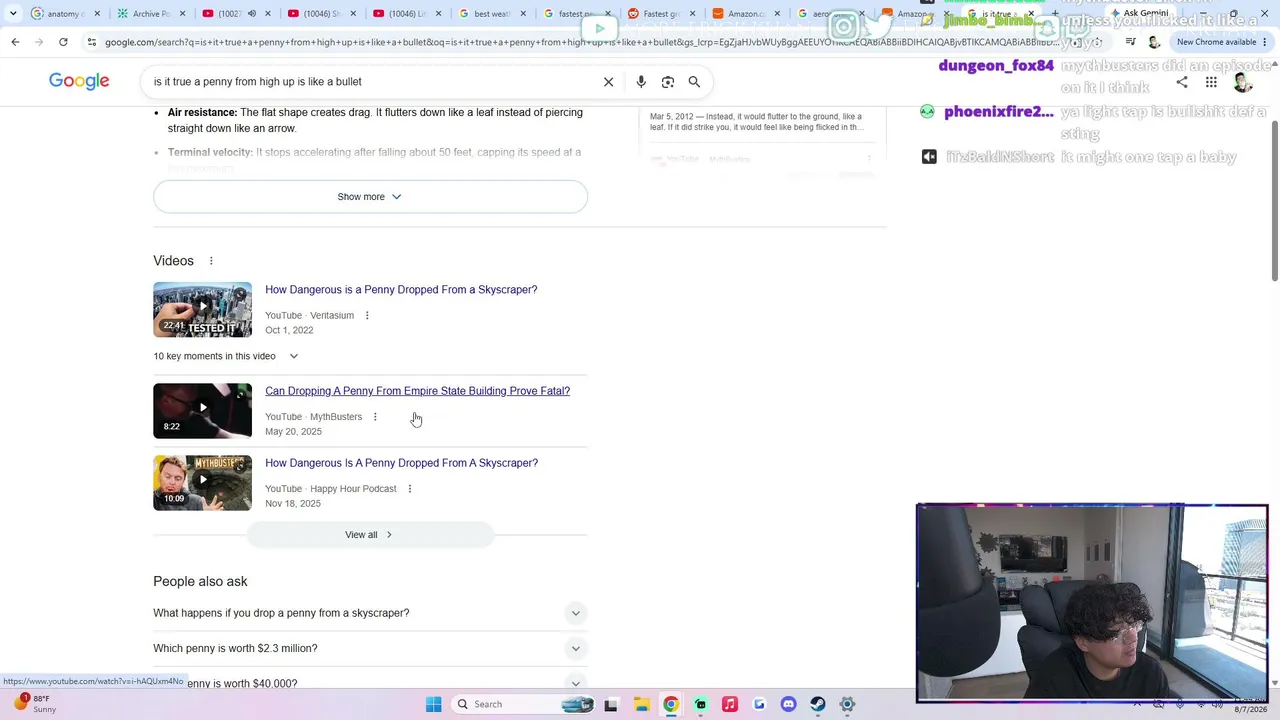Submit the query with the magnifier icon

694,82
